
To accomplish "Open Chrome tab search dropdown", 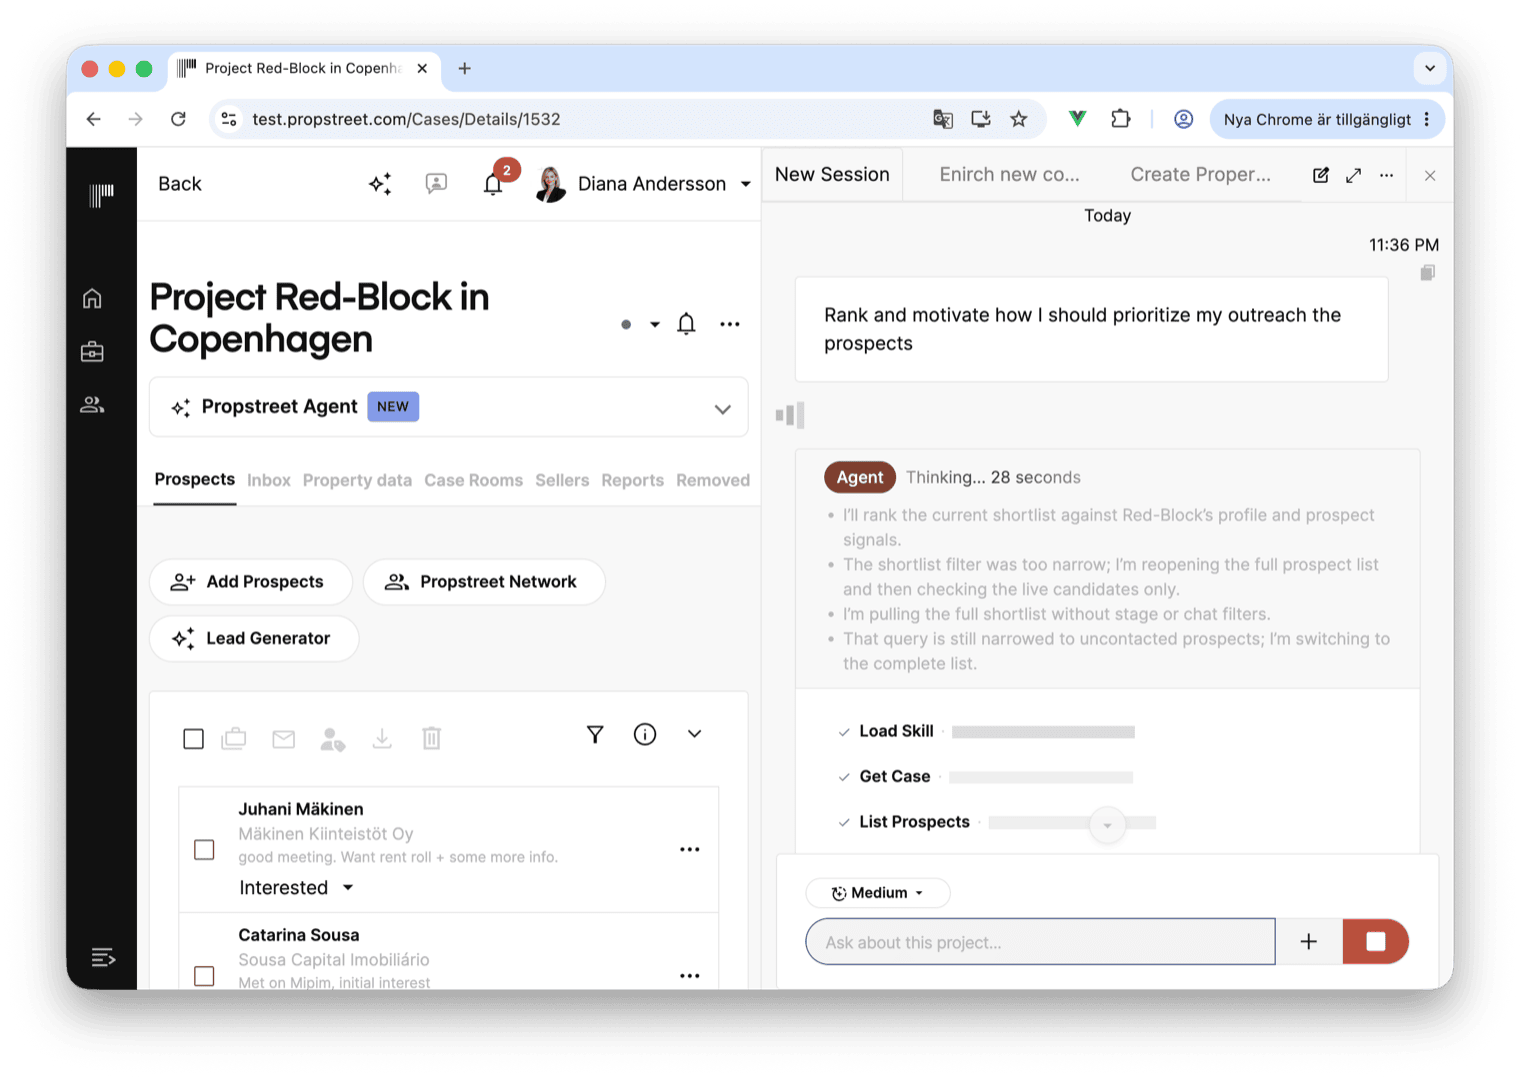I will [1430, 68].
